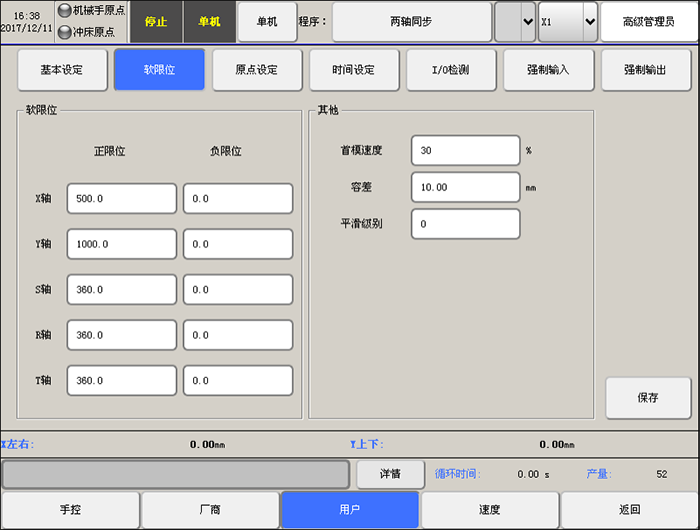Viewport: 700px width, 530px height.
Task: Select the I/O检测 tab
Action: pos(451,70)
